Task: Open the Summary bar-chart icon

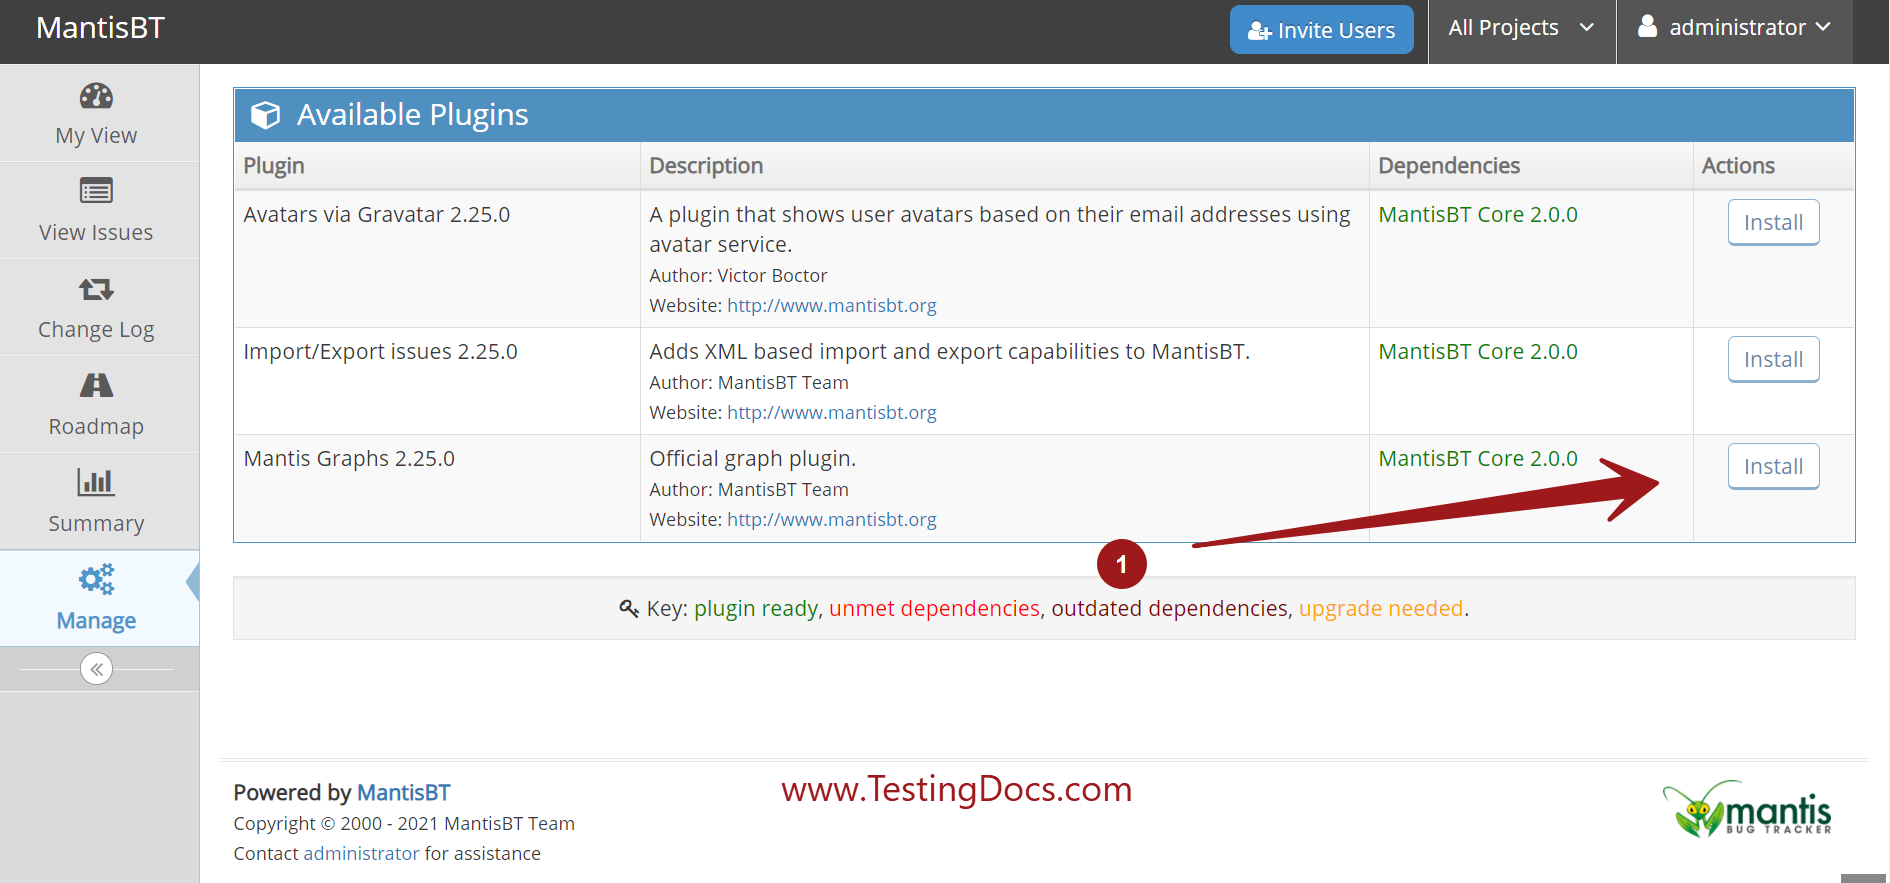Action: click(96, 482)
